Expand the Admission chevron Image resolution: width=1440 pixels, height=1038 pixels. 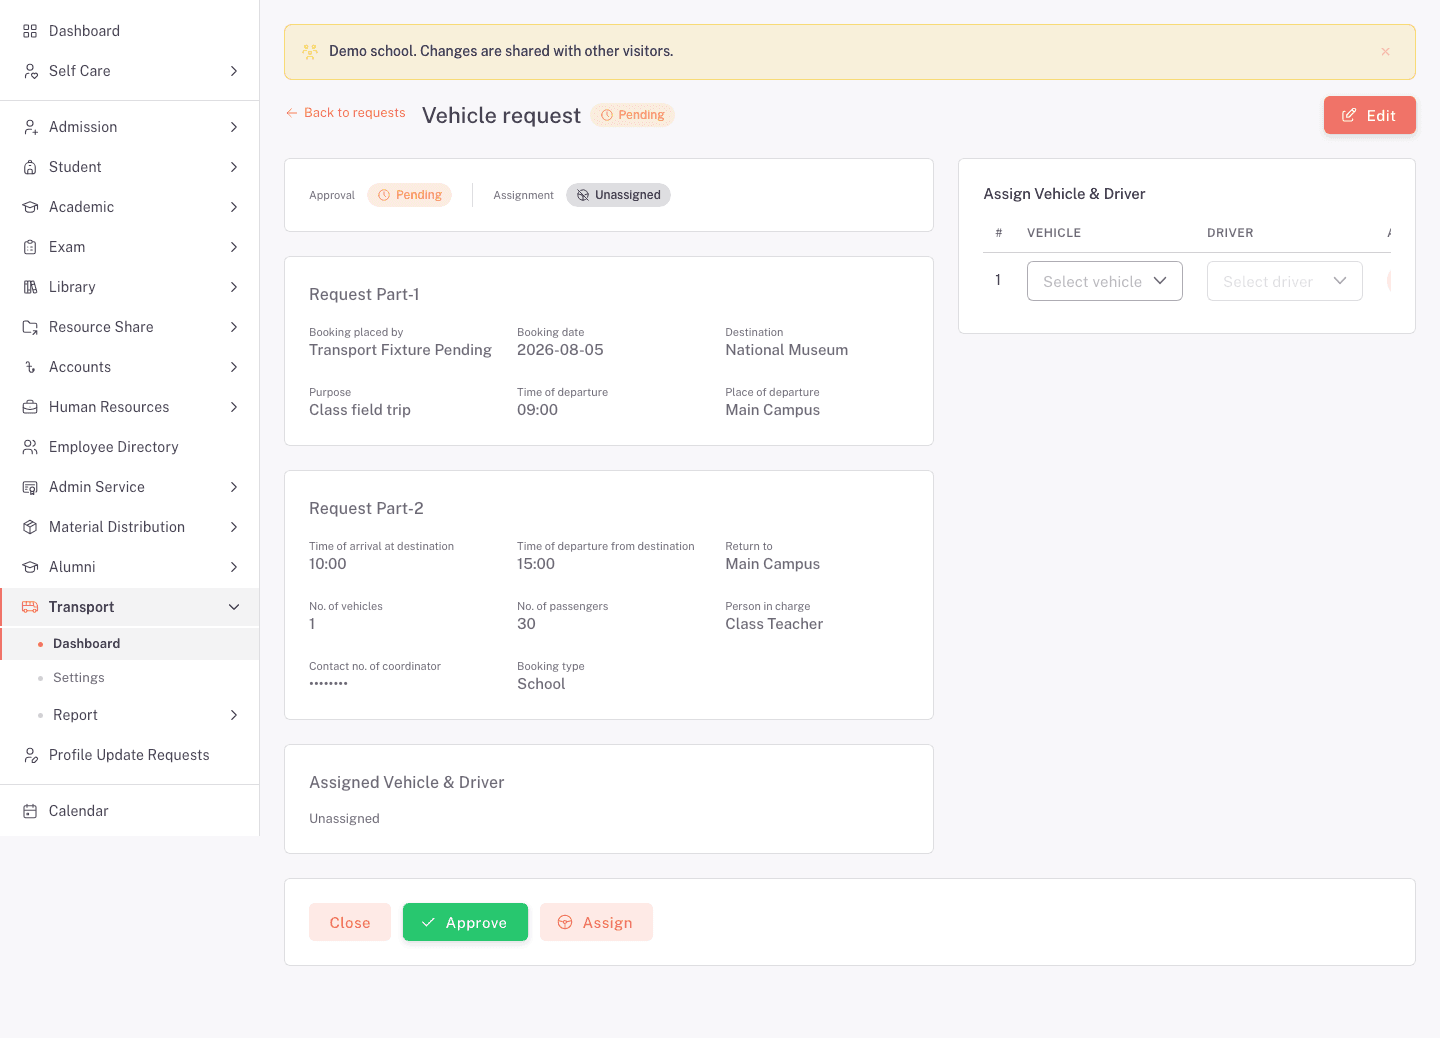click(x=234, y=127)
